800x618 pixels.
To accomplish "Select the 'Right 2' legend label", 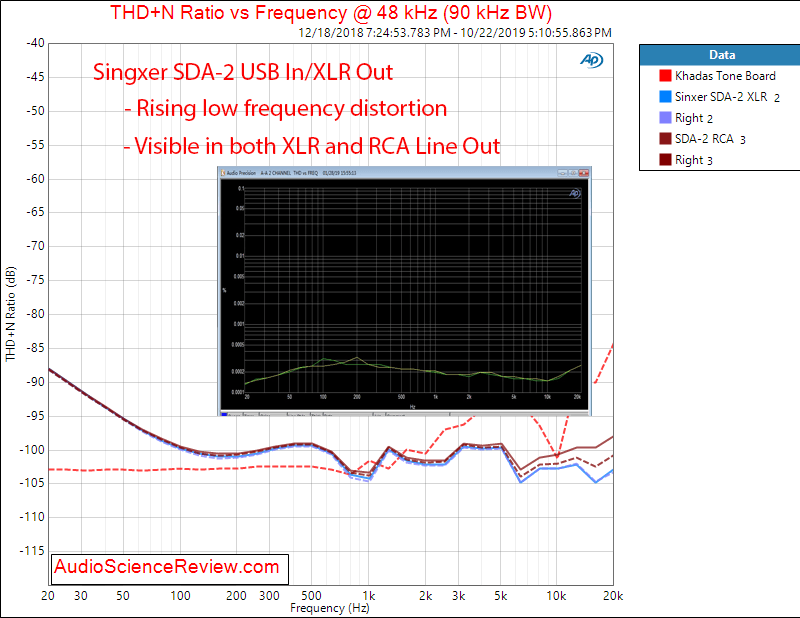I will tap(694, 118).
